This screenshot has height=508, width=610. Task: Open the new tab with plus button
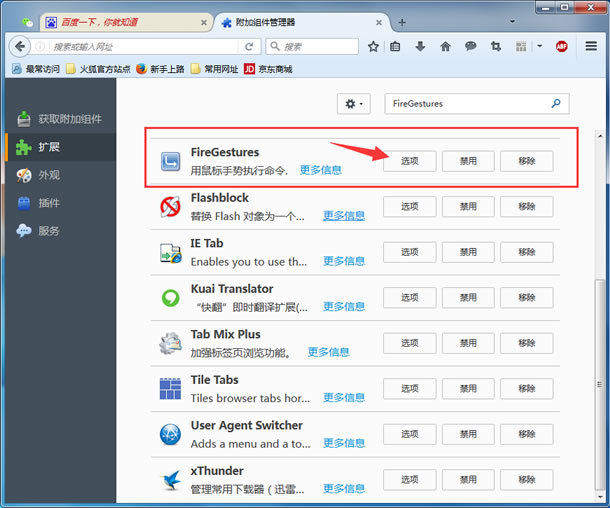[402, 21]
